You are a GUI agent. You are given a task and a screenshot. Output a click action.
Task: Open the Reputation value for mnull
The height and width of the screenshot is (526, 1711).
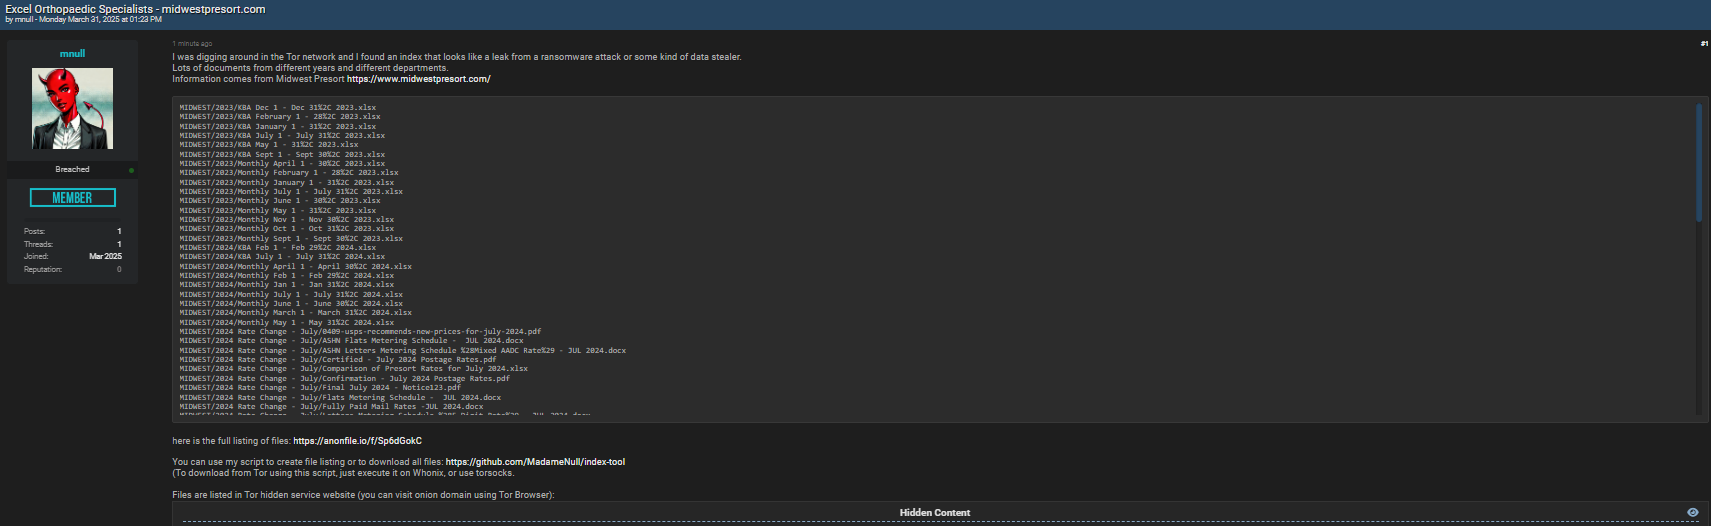tap(119, 269)
